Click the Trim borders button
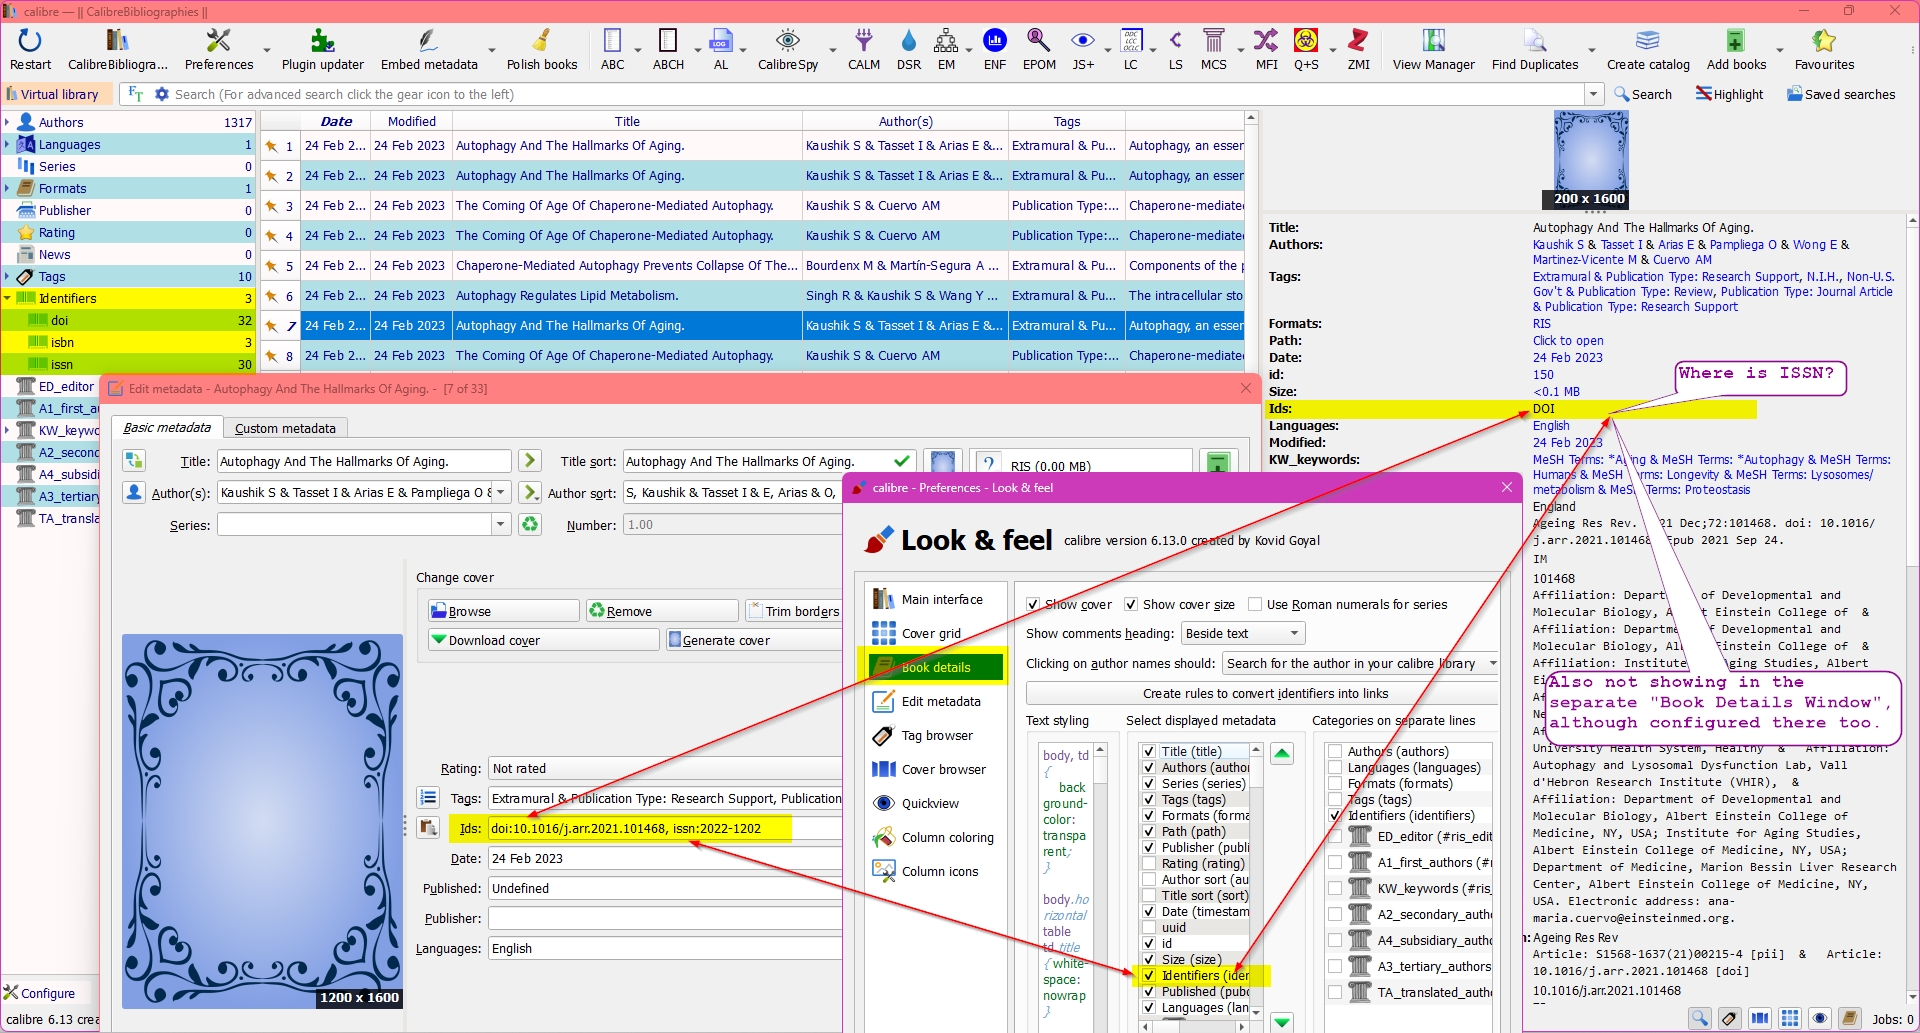Viewport: 1920px width, 1033px height. pyautogui.click(x=794, y=611)
